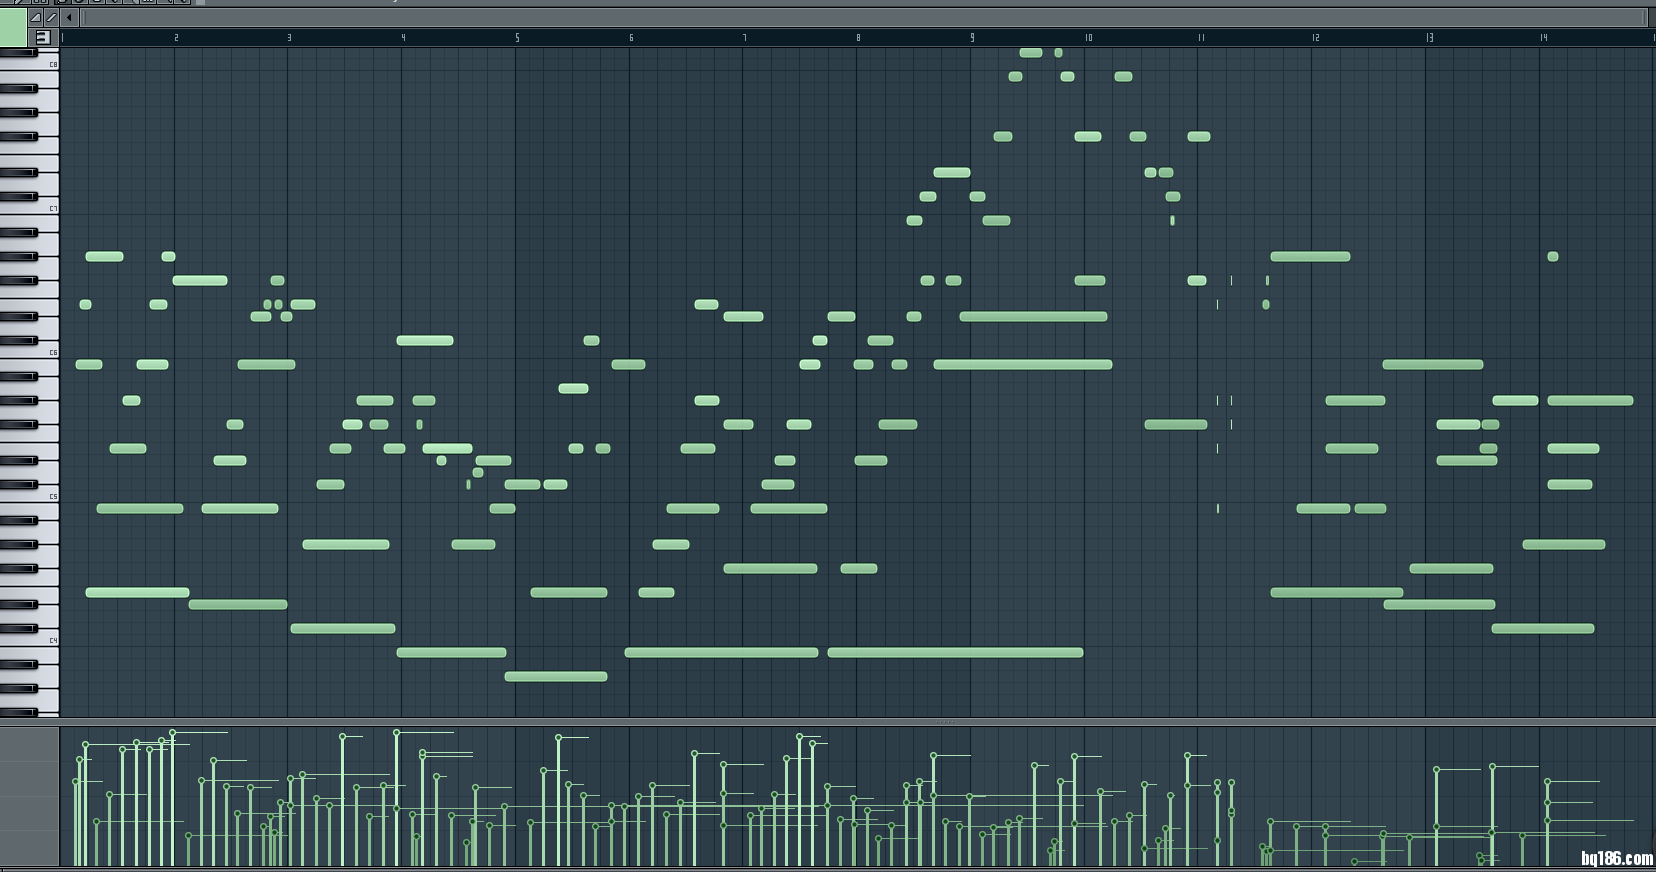Screen dimensions: 1656x872
Task: Open the keyboard view options icon
Action: point(42,37)
